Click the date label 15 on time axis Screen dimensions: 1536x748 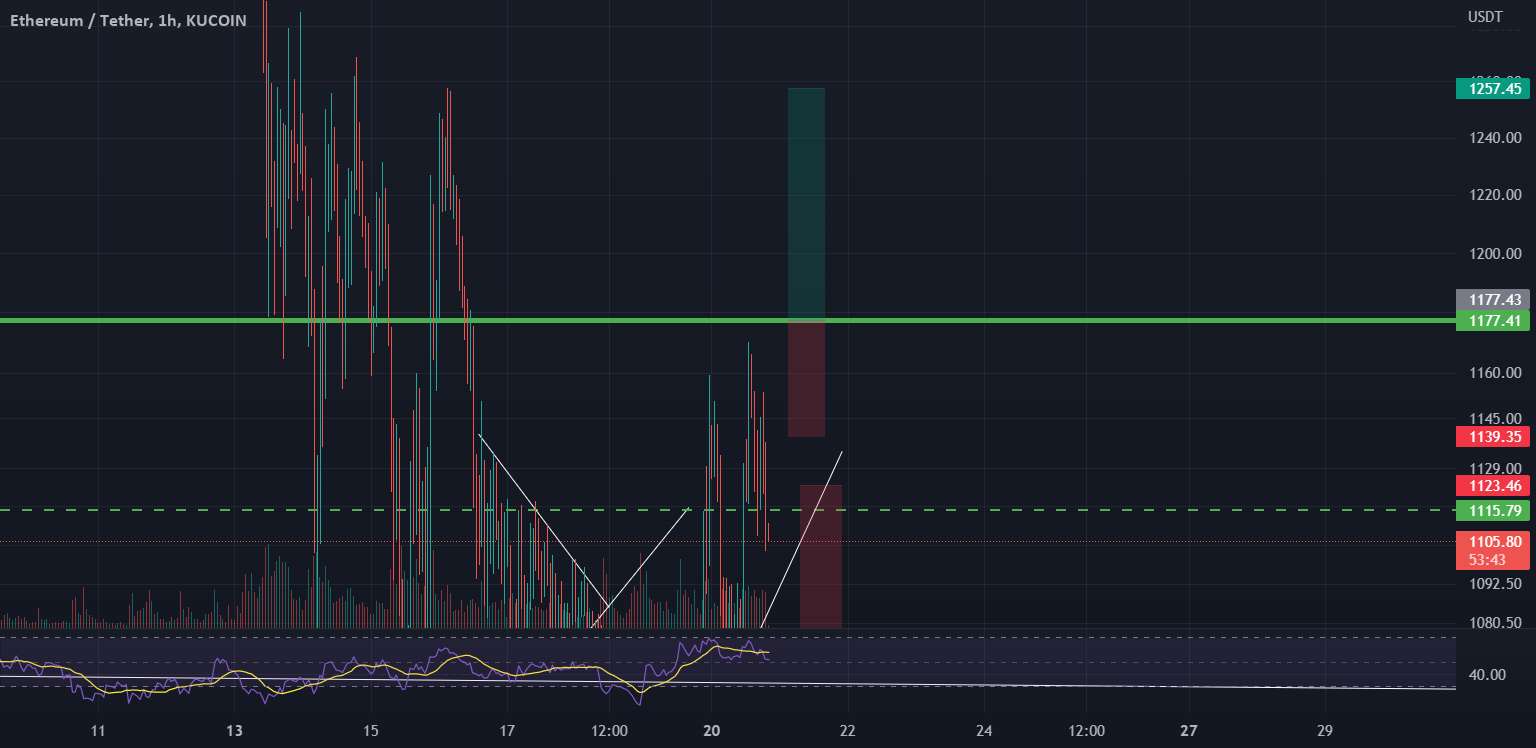coord(371,731)
